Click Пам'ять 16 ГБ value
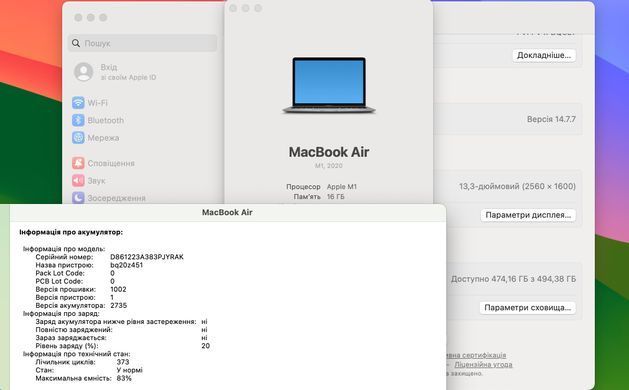Screen dimensions: 629x390 [335, 197]
